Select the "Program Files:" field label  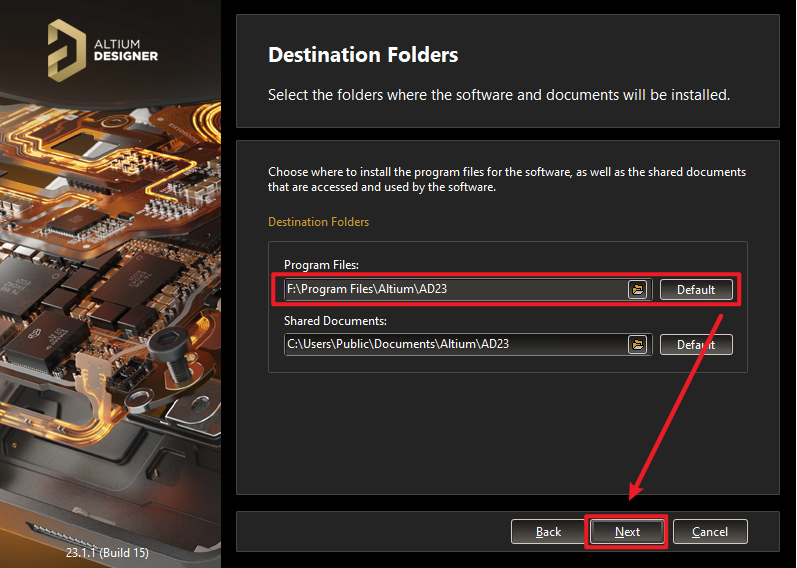(321, 265)
